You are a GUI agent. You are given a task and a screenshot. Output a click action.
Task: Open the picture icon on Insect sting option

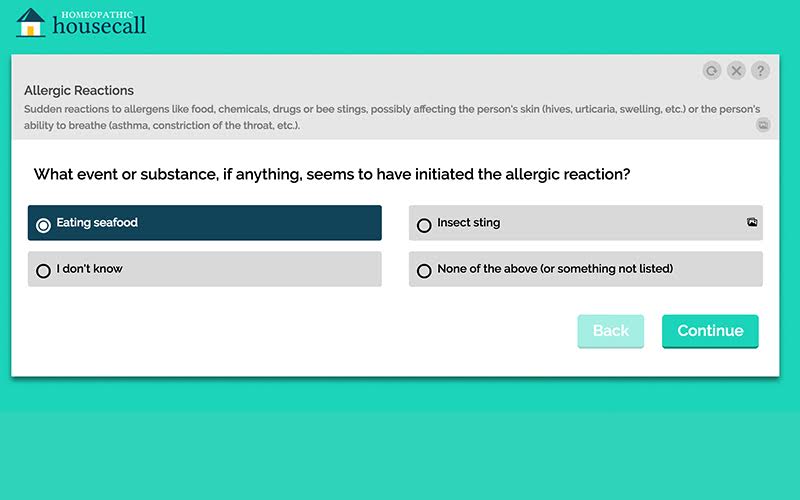point(752,222)
